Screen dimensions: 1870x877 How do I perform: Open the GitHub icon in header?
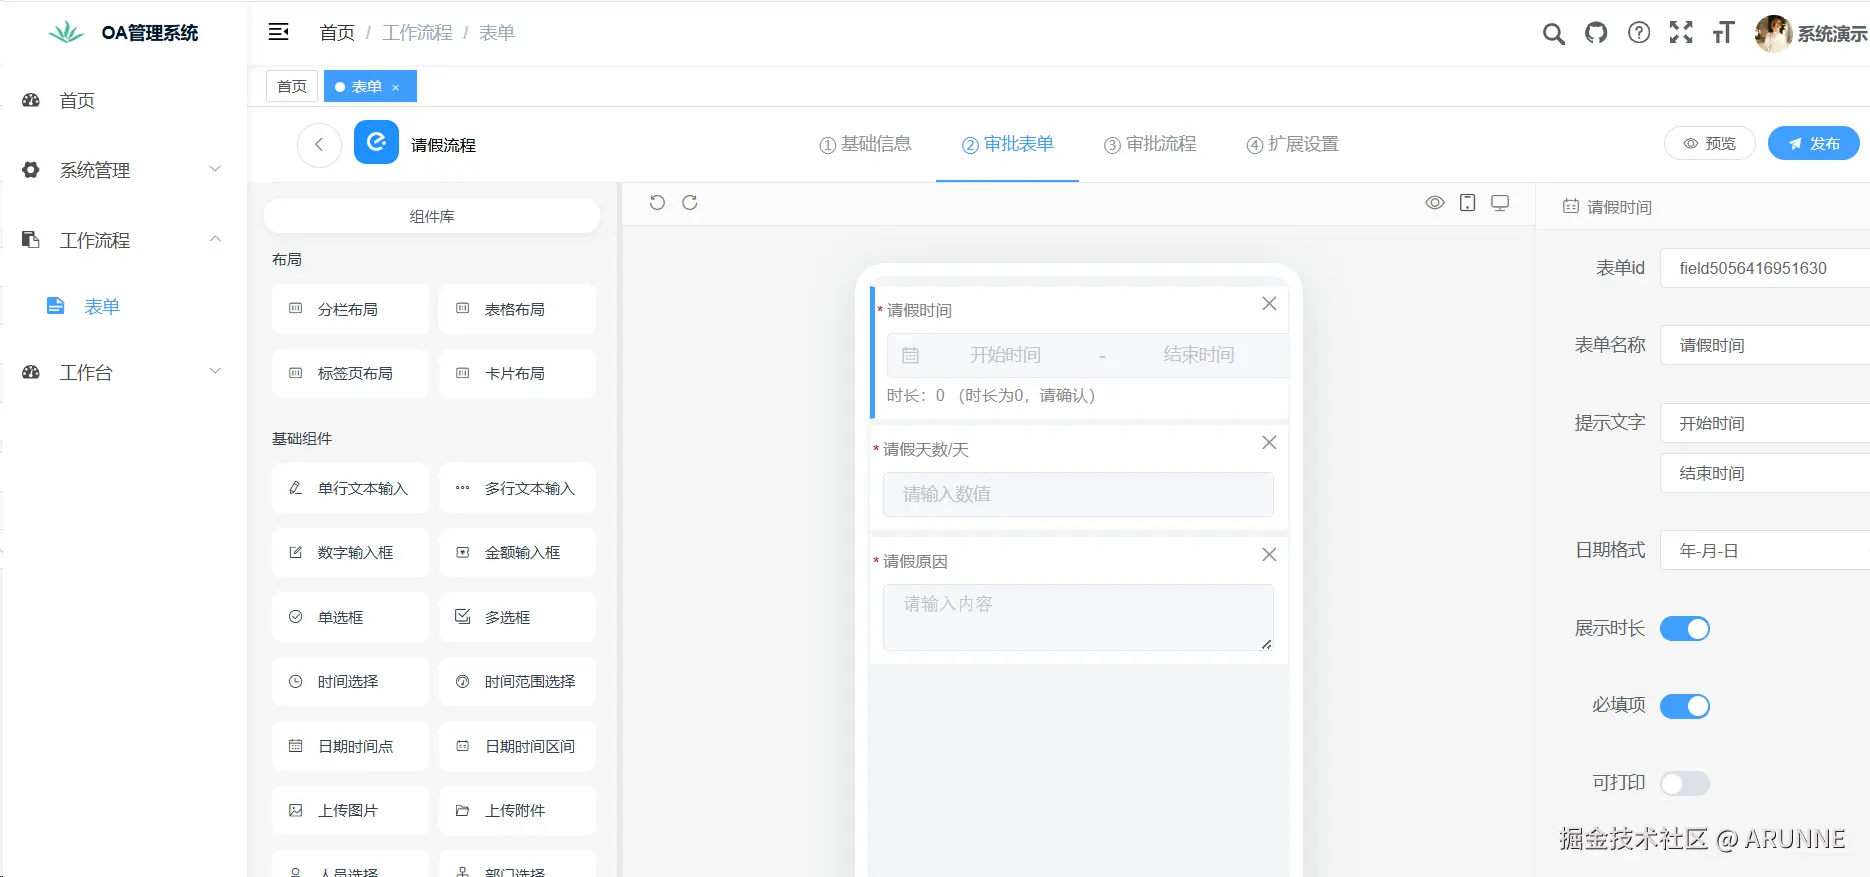coord(1596,33)
